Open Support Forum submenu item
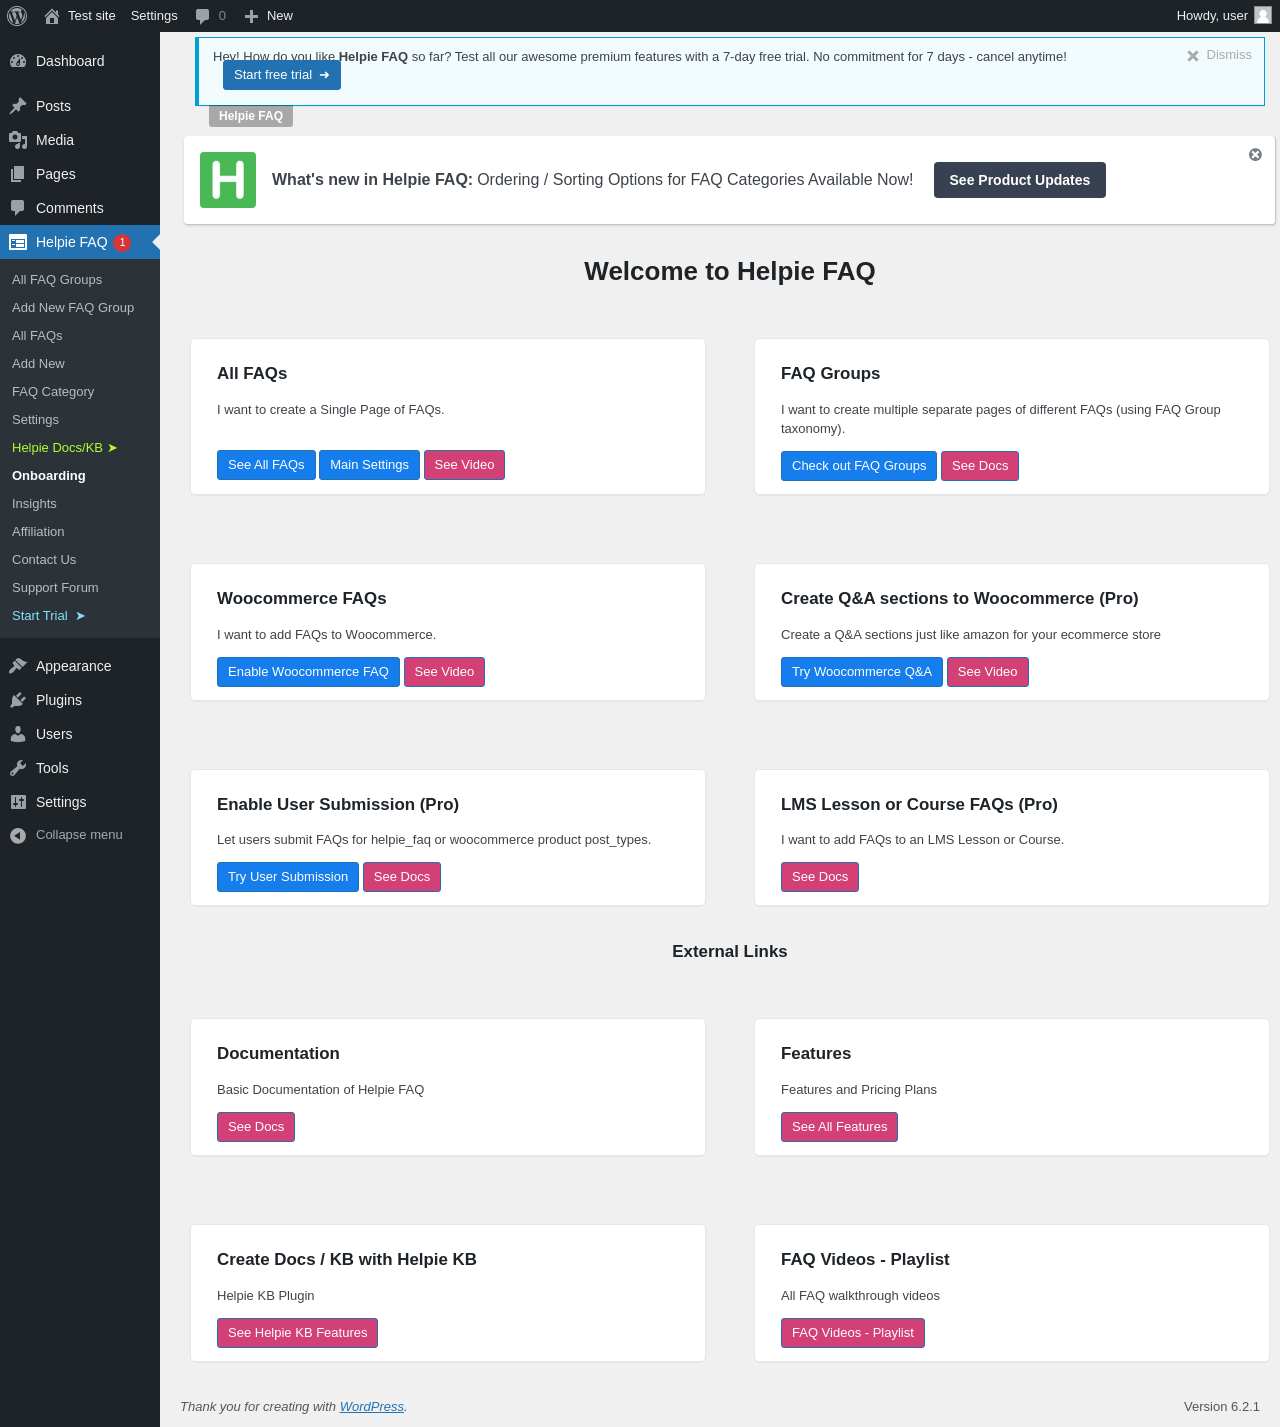This screenshot has height=1427, width=1280. click(55, 588)
